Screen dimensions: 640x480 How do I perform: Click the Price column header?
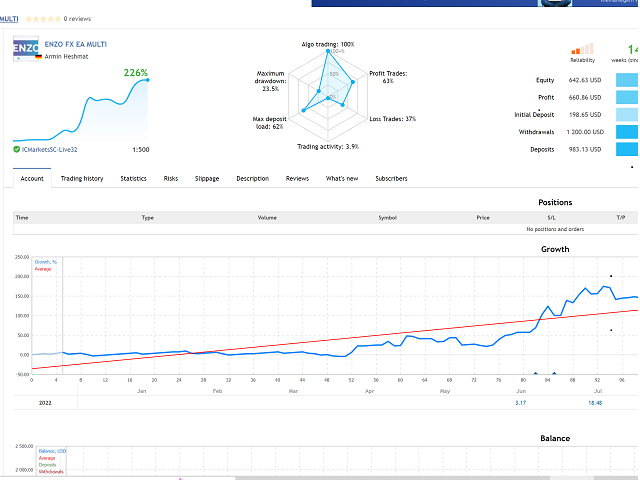(x=483, y=218)
